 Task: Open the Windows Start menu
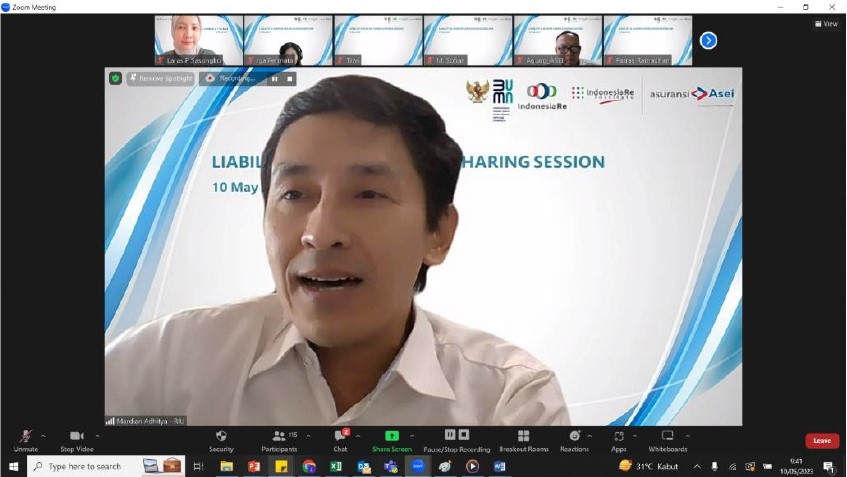[14, 466]
